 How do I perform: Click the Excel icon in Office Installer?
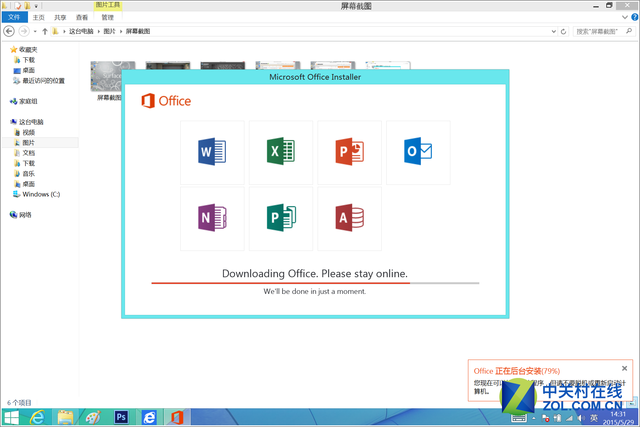(281, 151)
